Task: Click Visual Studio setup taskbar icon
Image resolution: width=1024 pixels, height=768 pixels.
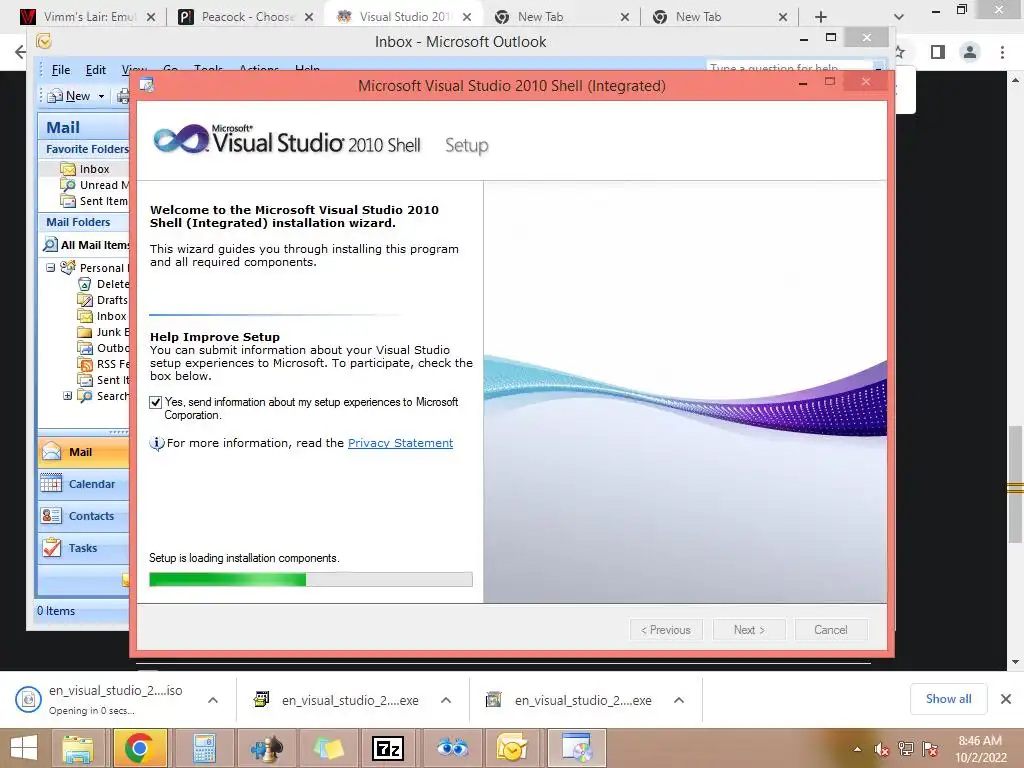Action: [x=576, y=748]
